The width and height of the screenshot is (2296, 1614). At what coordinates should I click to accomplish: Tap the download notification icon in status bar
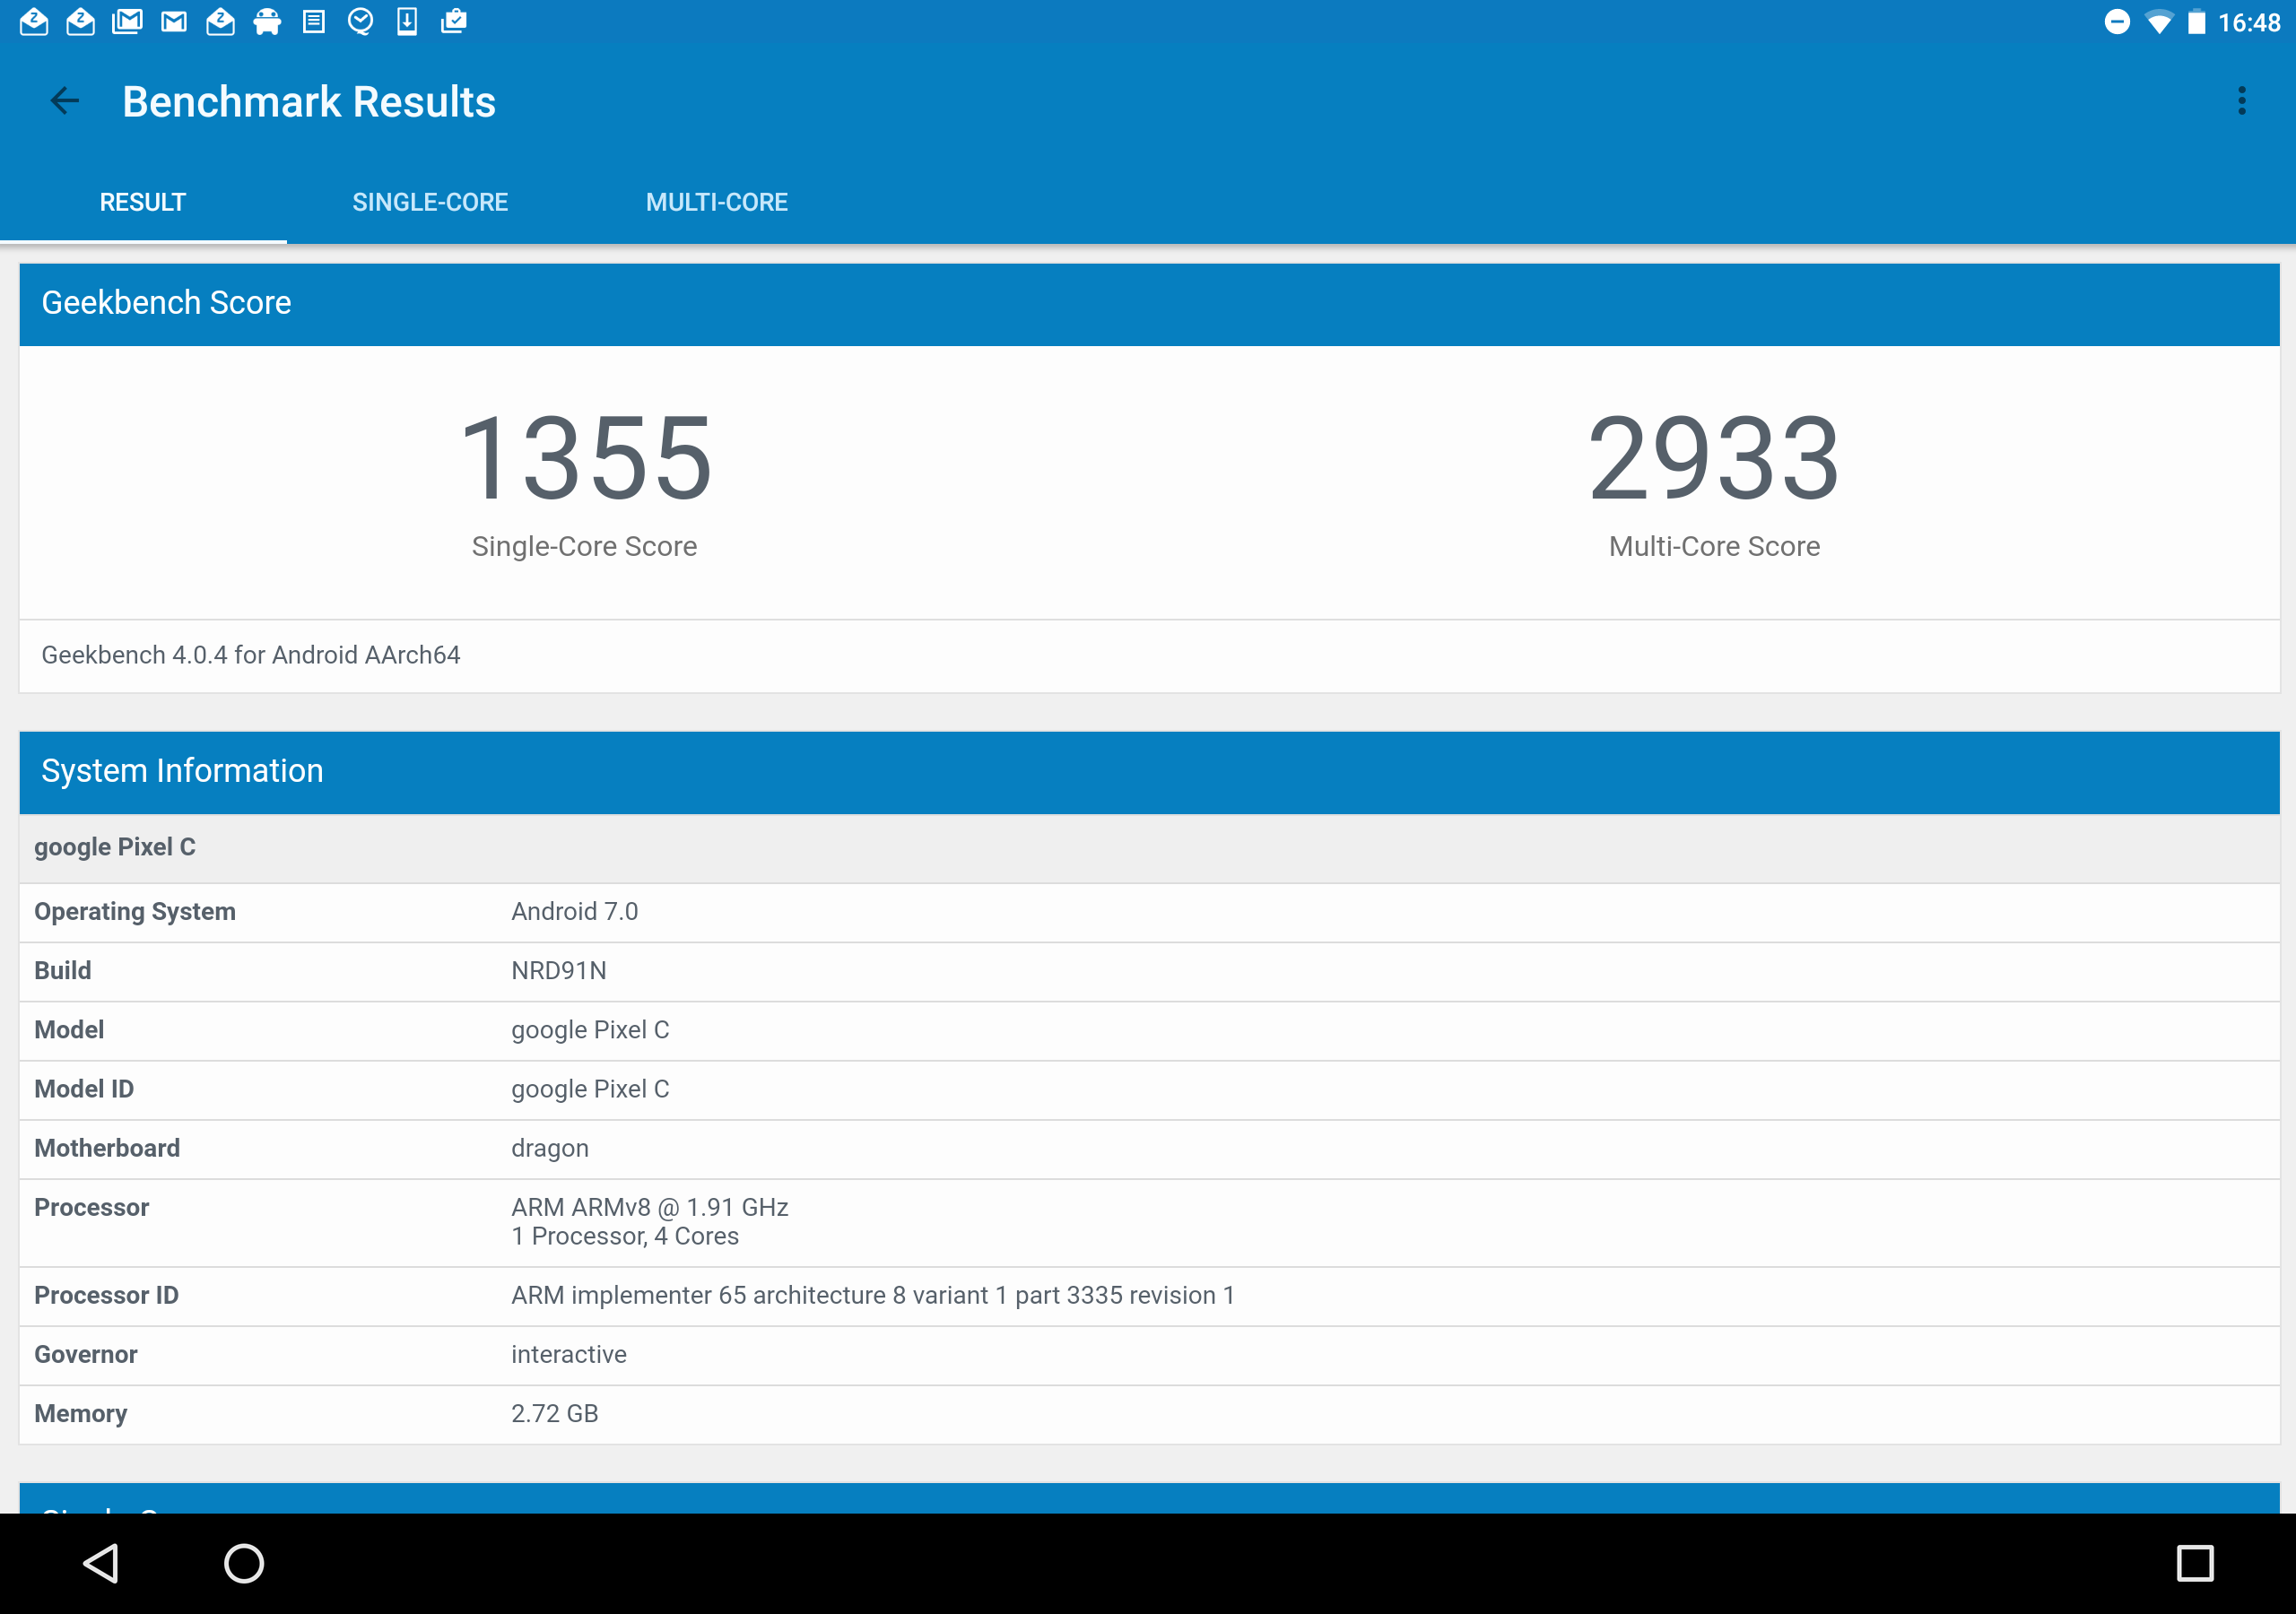tap(407, 21)
